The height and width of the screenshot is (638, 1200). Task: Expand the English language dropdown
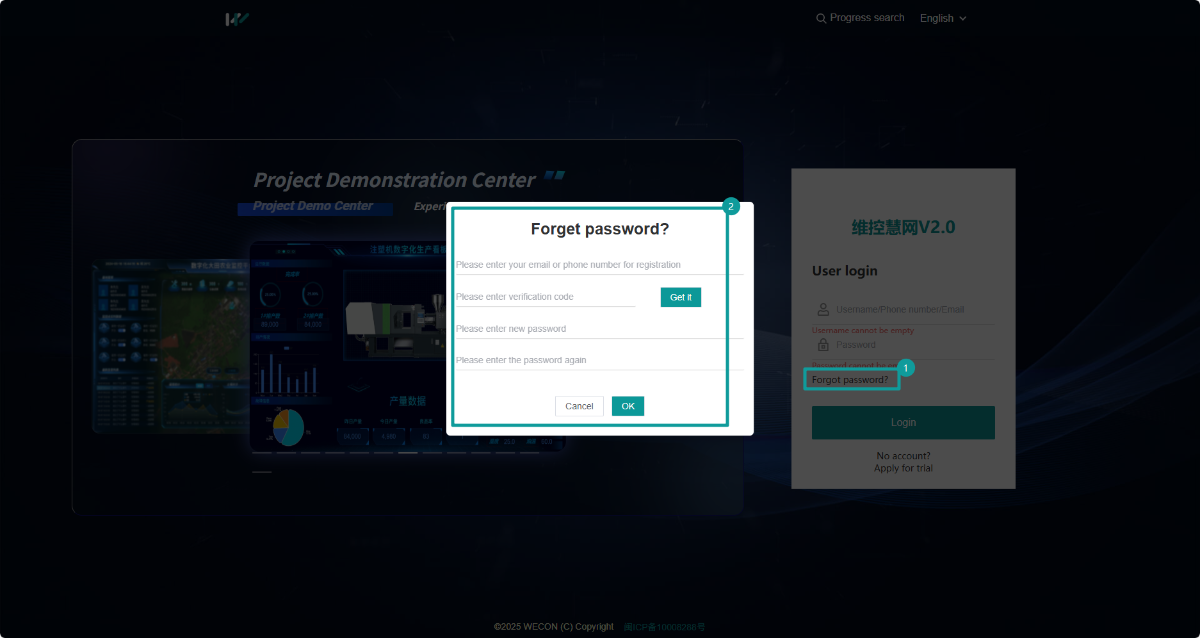coord(943,18)
